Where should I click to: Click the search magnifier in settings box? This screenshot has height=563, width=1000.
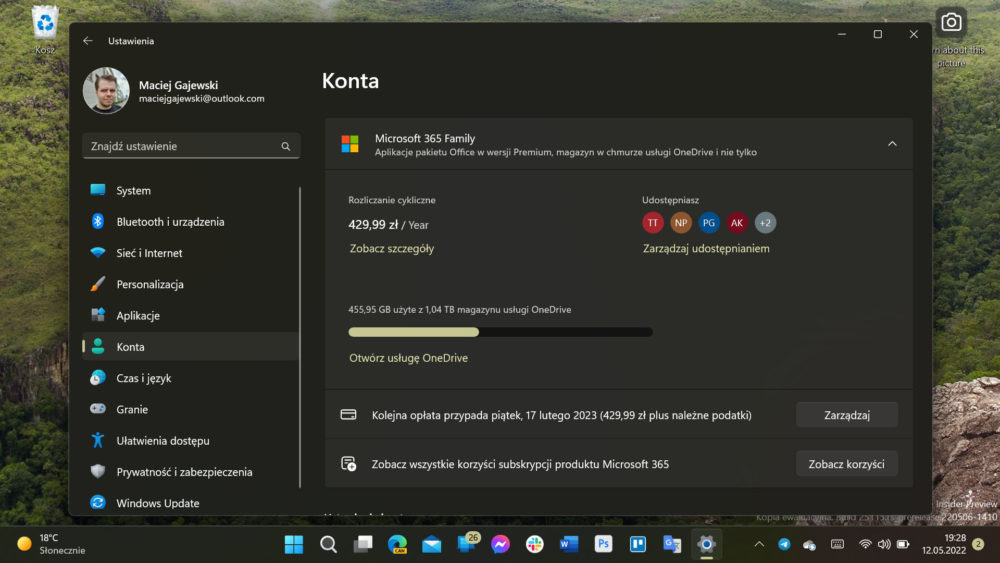285,146
